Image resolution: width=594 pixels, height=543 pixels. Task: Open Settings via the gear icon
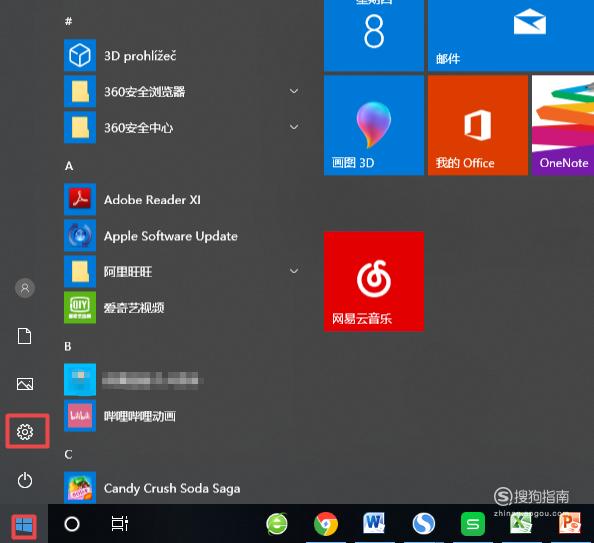(25, 432)
